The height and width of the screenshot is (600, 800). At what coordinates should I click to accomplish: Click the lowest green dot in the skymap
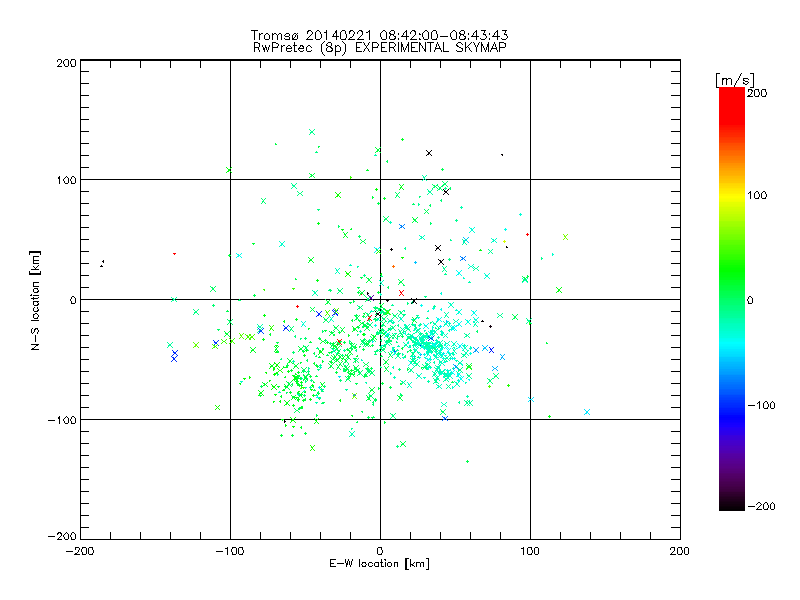(467, 461)
